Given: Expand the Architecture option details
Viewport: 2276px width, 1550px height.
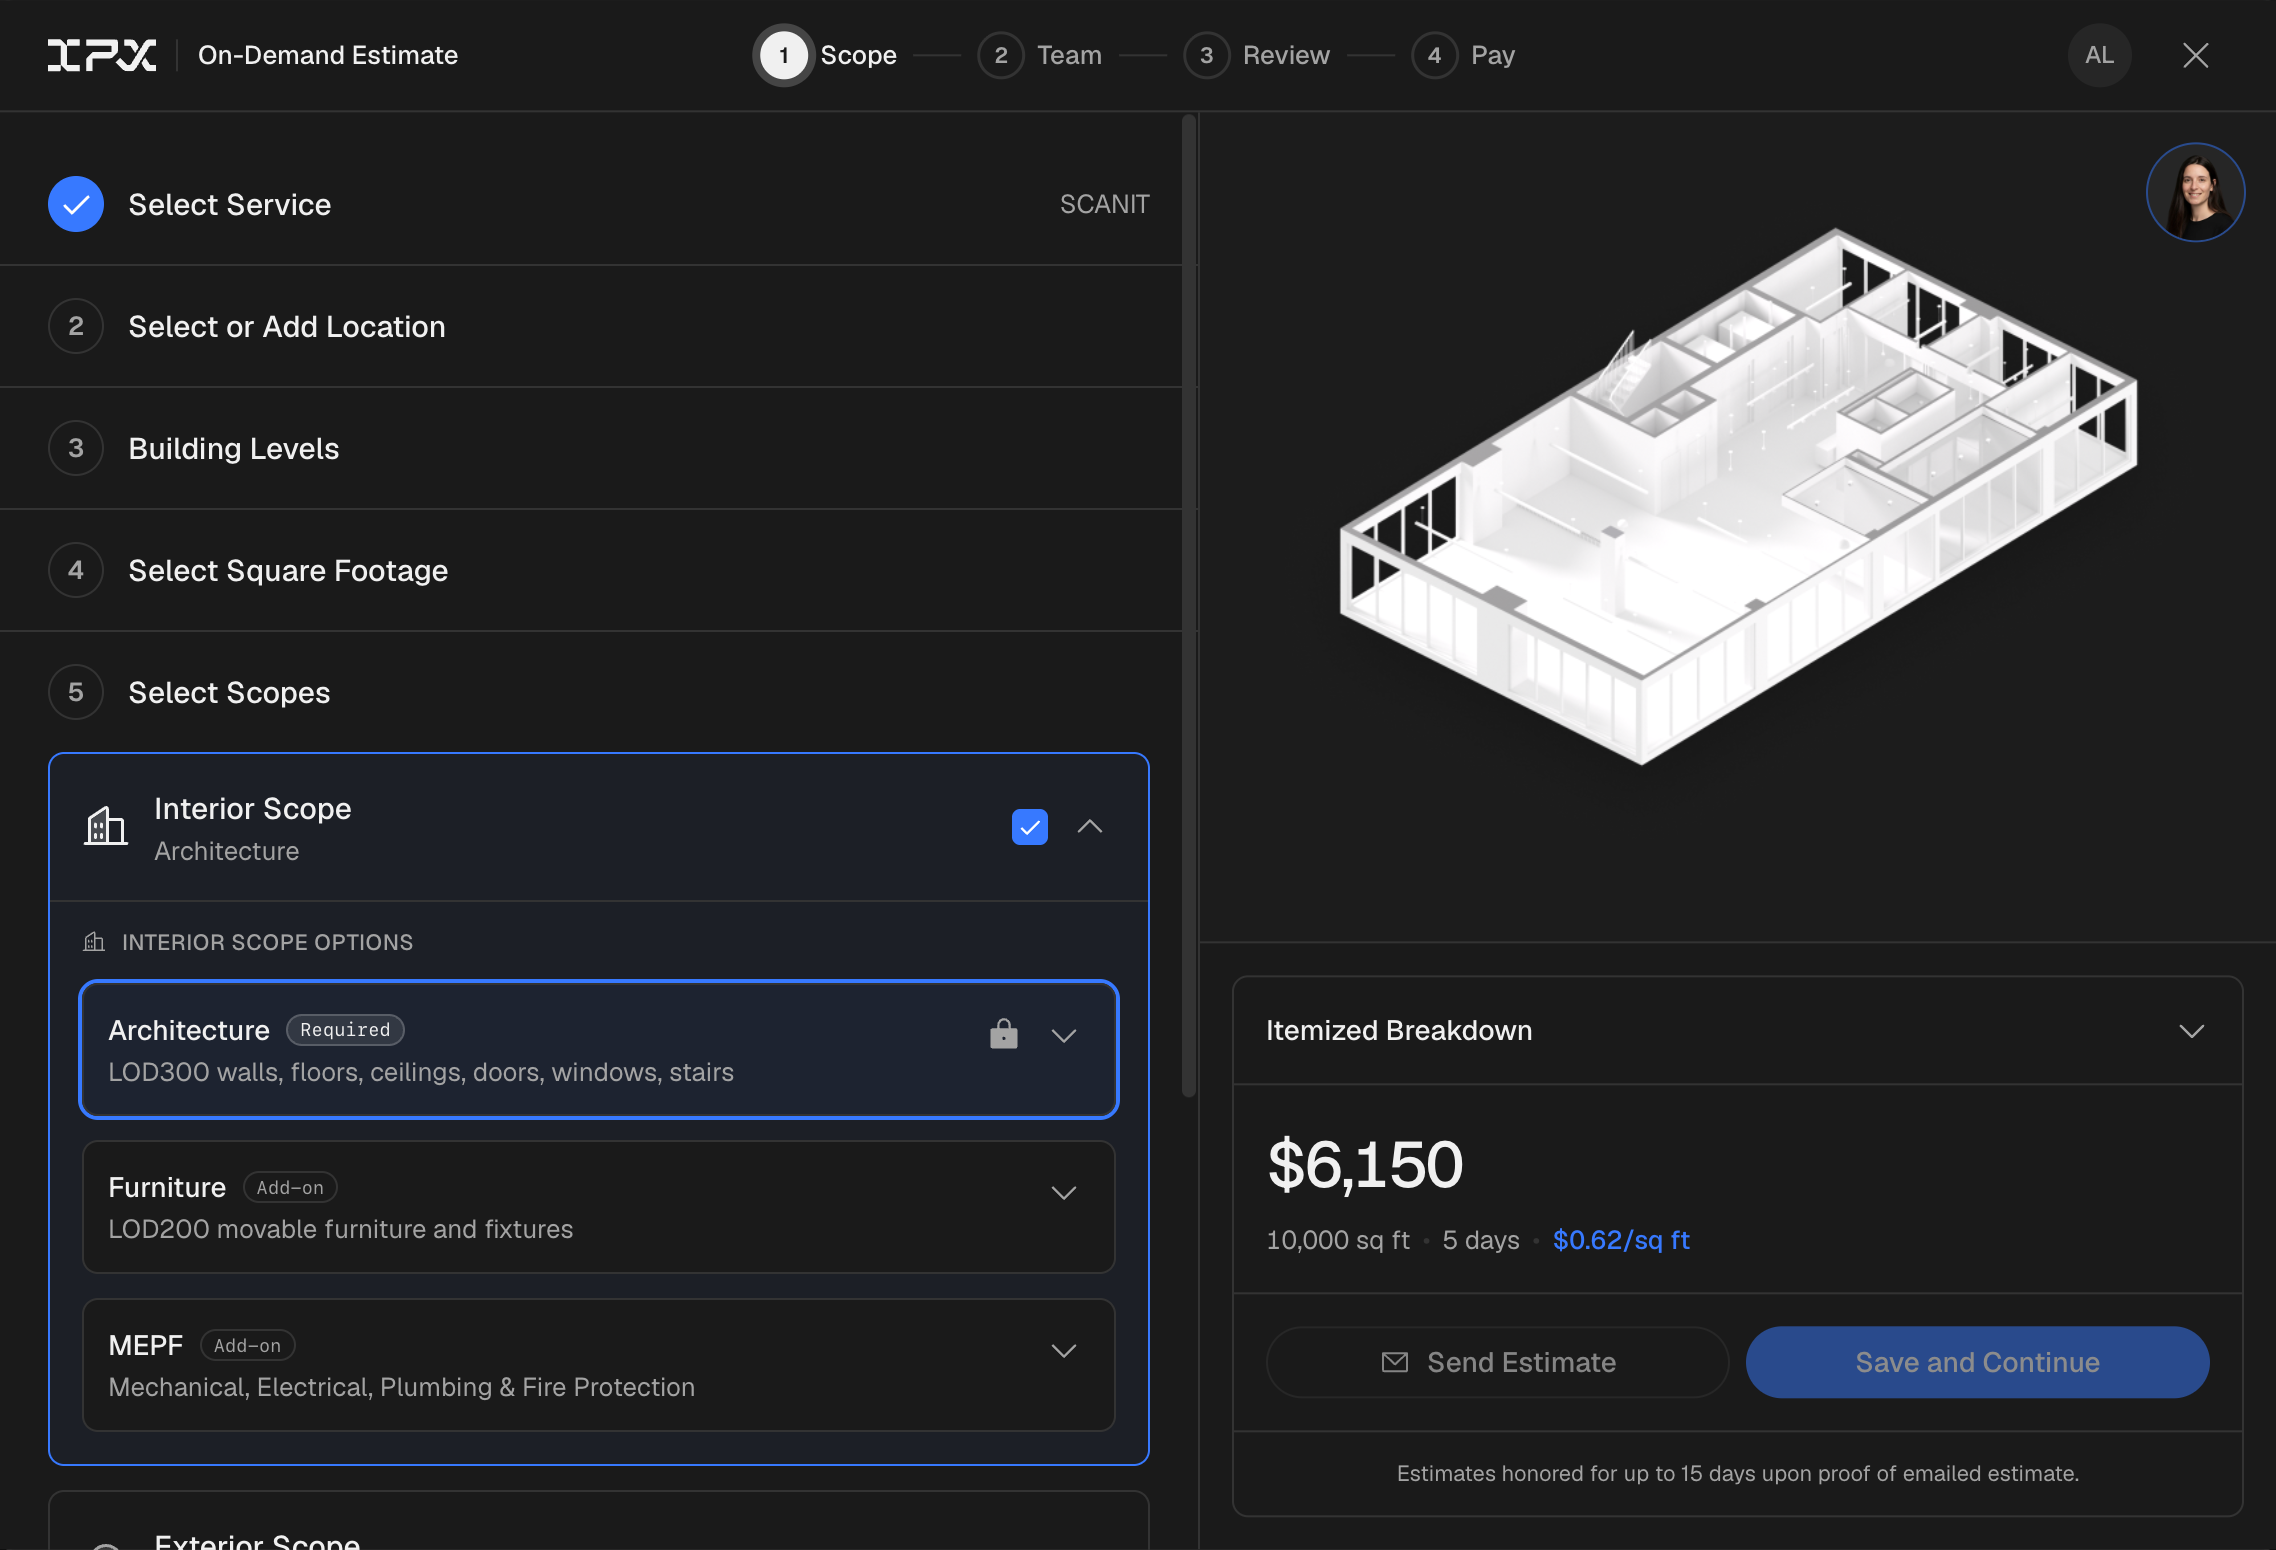Looking at the screenshot, I should [x=1064, y=1036].
